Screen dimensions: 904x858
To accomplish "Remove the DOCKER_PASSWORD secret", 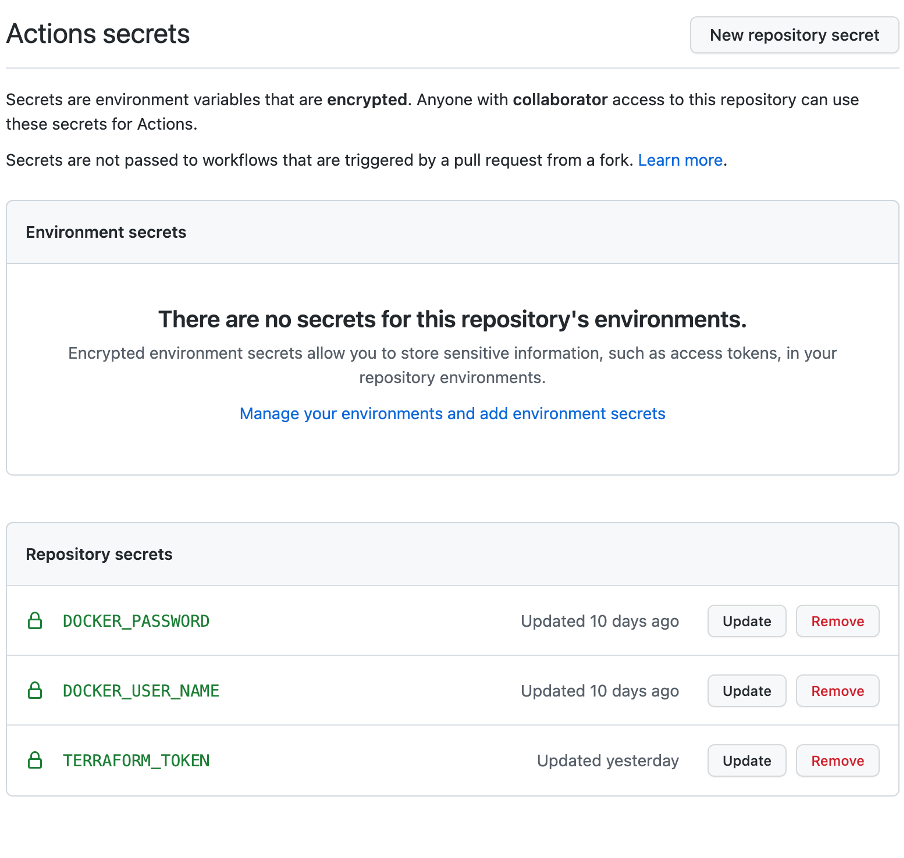I will (837, 620).
